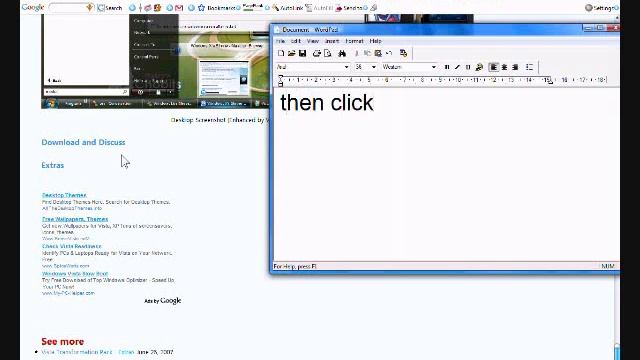
Task: Open Bookmarks star in Google toolbar
Action: pyautogui.click(x=201, y=8)
